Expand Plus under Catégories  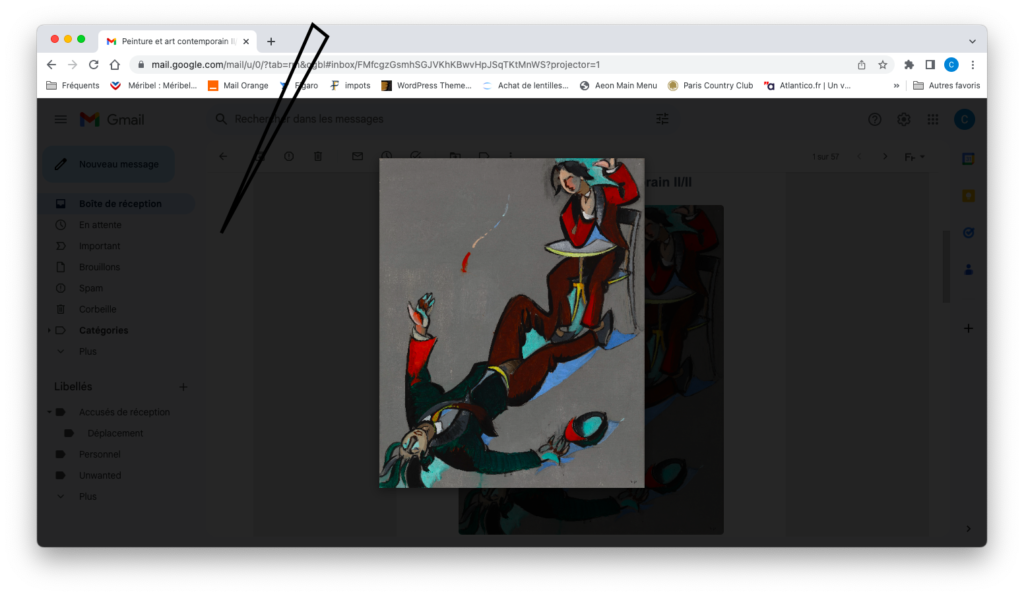coord(88,351)
